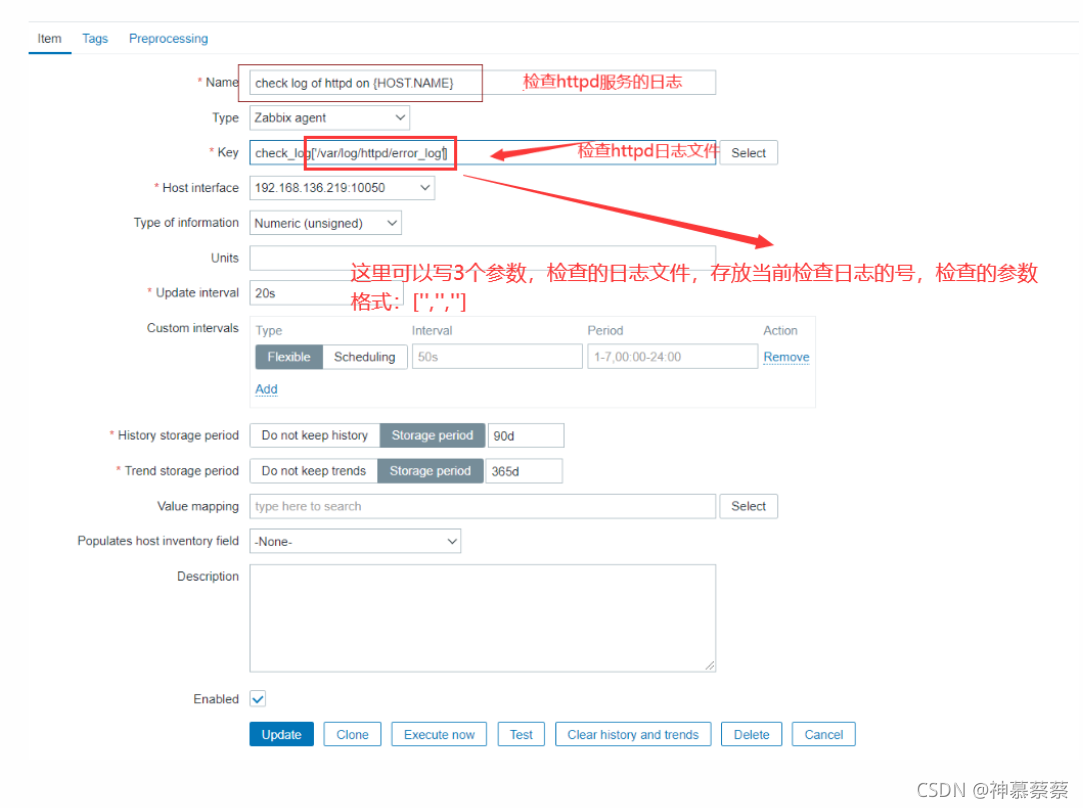Click the Delete button
The height and width of the screenshot is (808, 1083).
(751, 735)
